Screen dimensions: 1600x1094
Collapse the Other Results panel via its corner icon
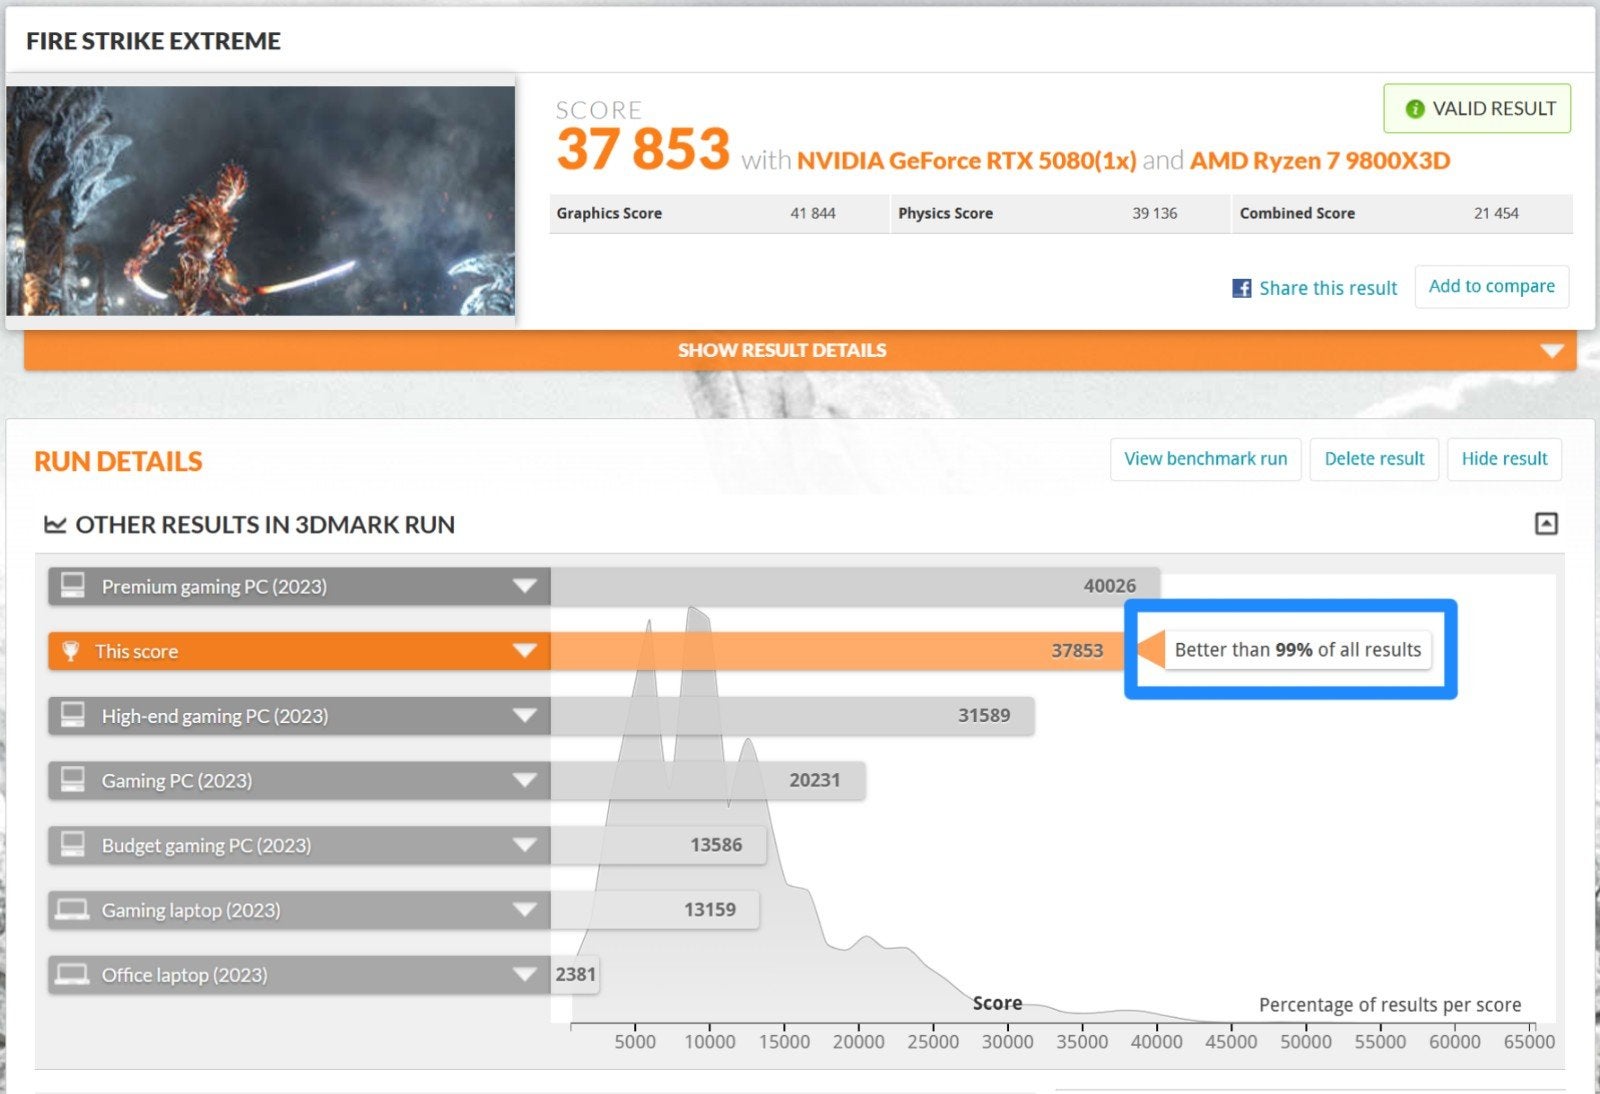pos(1546,523)
